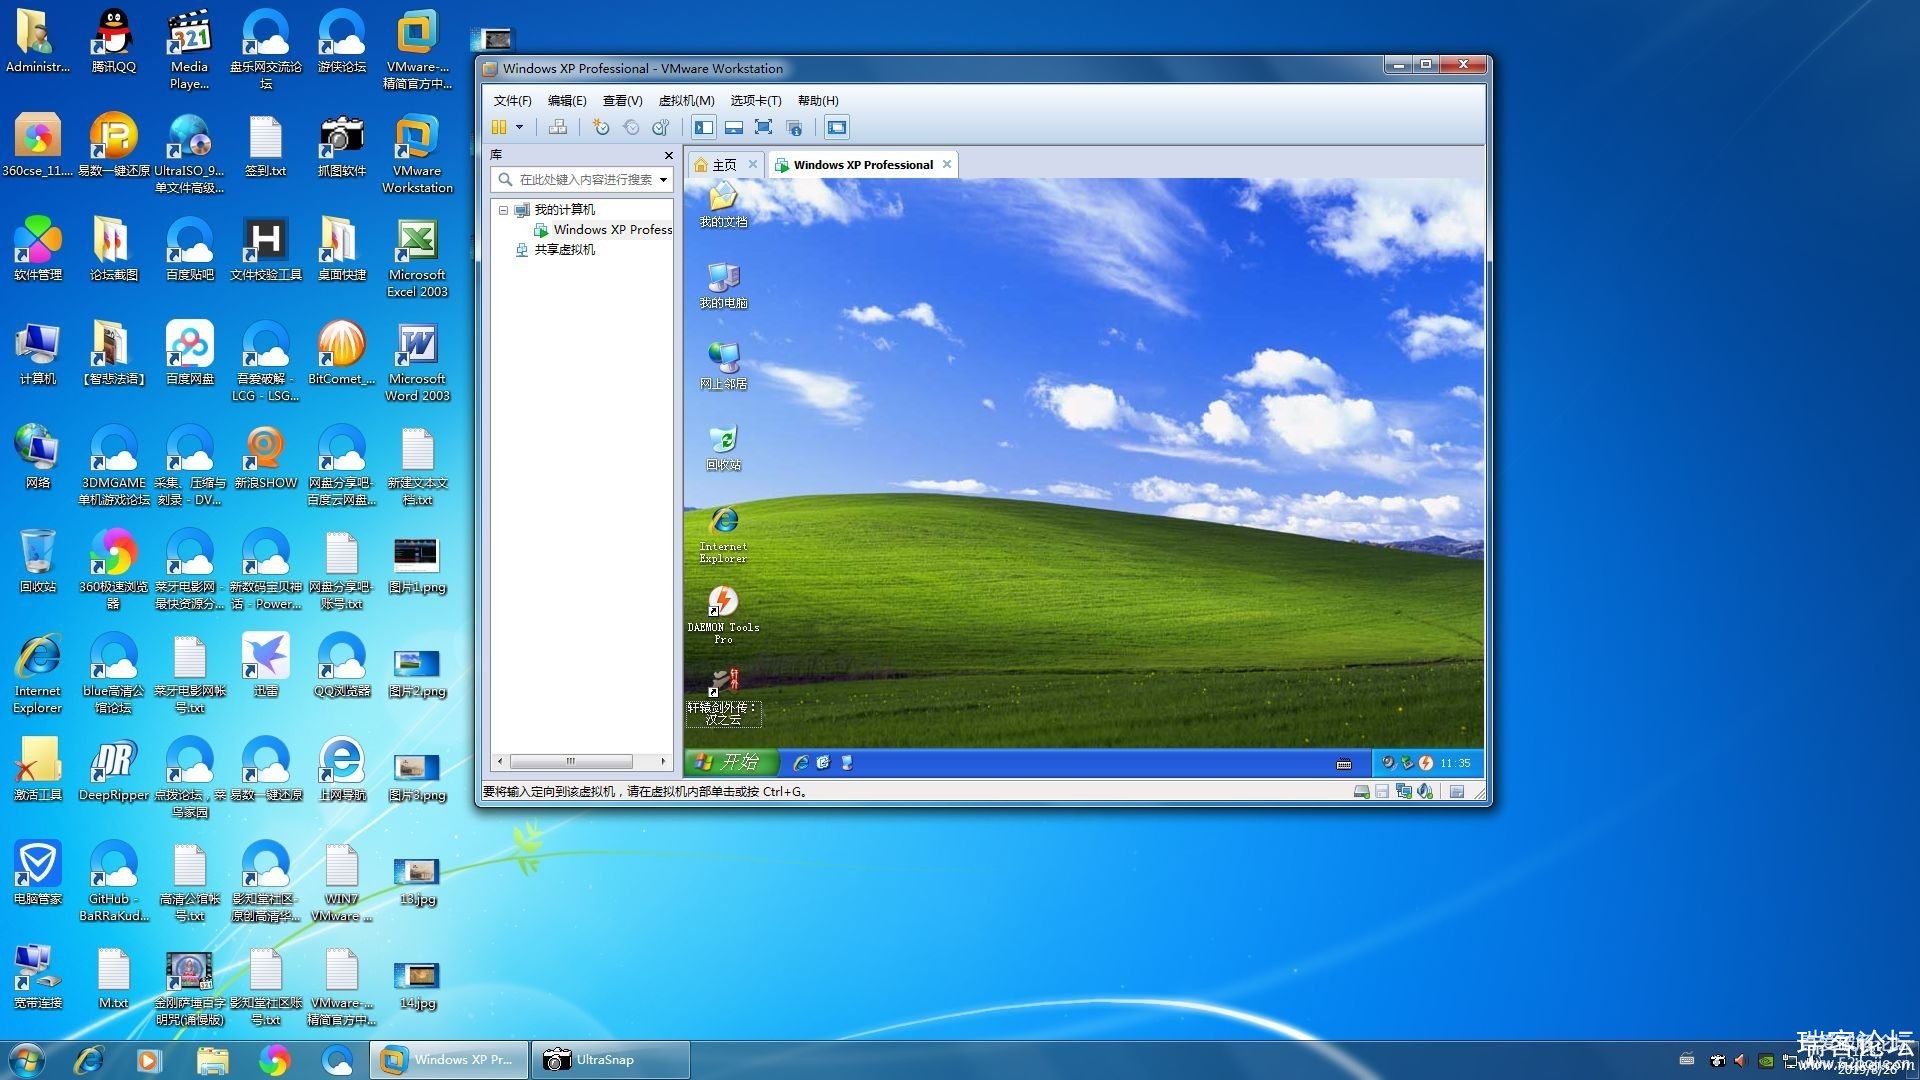Open the 虚拟机(M) menu
The height and width of the screenshot is (1080, 1920).
coord(686,100)
